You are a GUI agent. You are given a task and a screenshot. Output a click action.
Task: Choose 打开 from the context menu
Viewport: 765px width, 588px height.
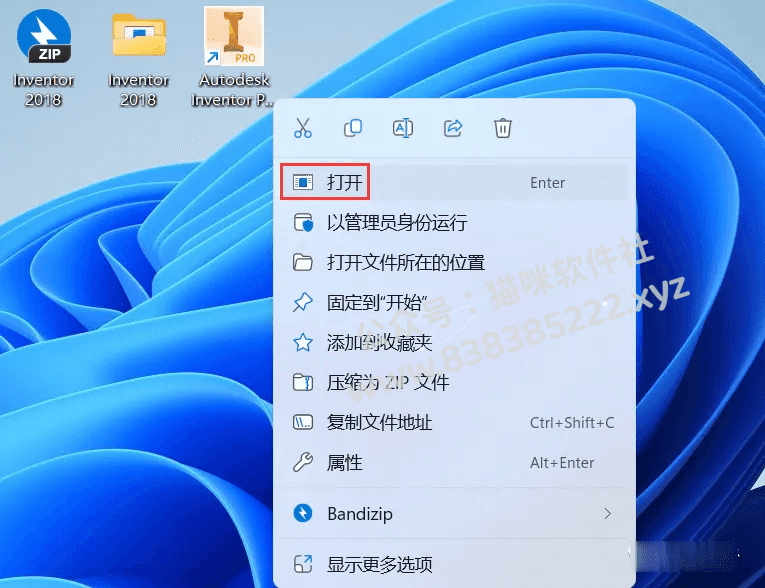pos(454,182)
